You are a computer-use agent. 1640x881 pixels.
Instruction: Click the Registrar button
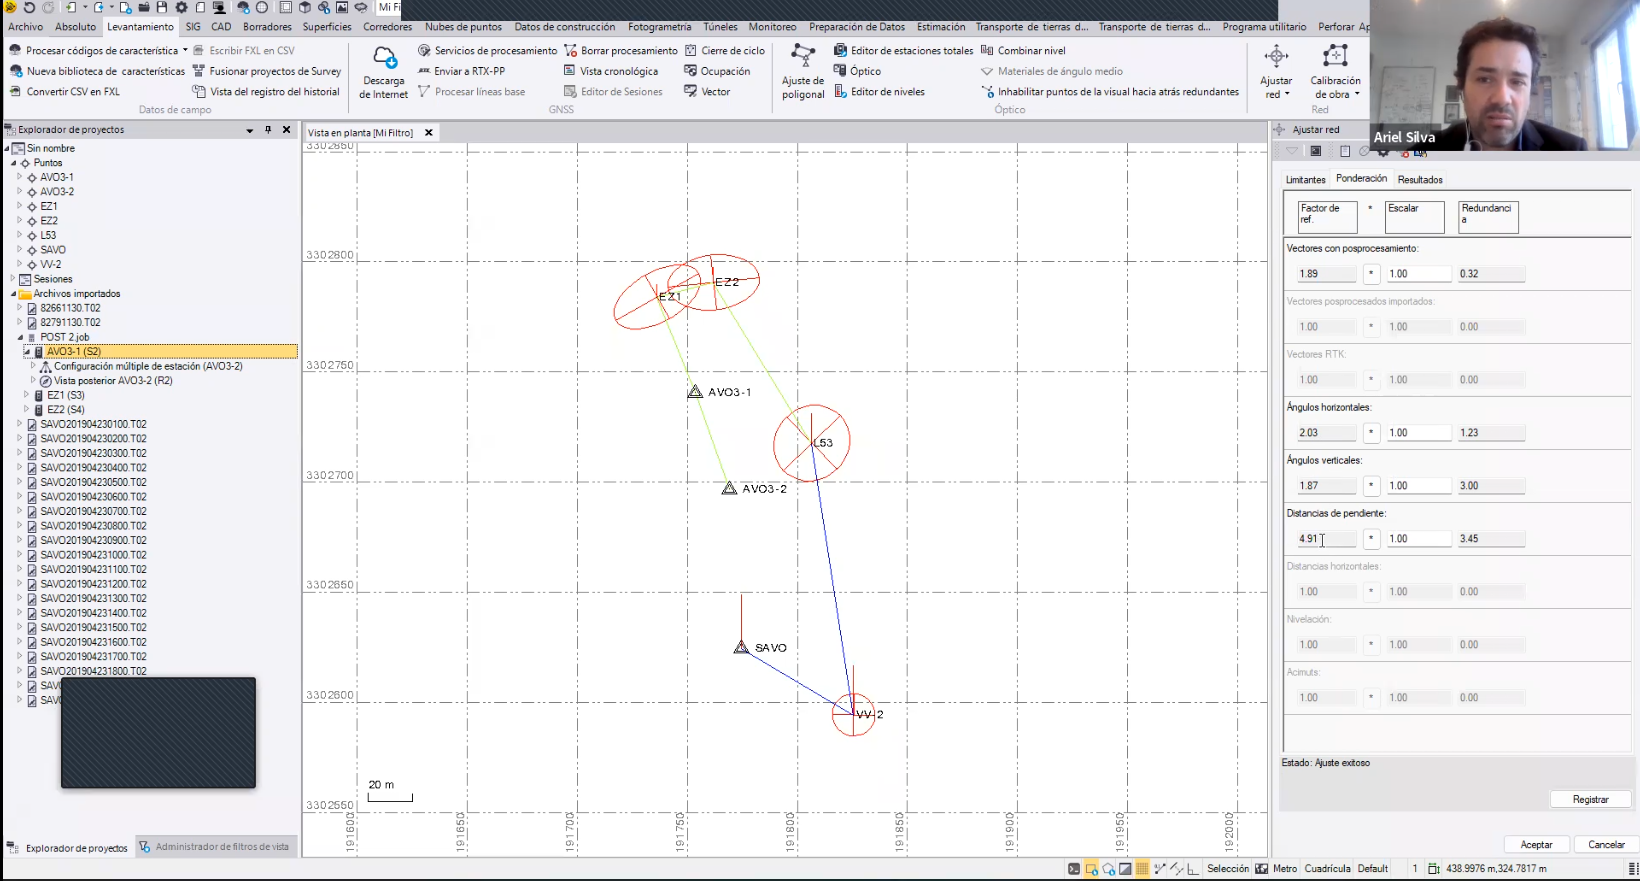click(x=1590, y=799)
